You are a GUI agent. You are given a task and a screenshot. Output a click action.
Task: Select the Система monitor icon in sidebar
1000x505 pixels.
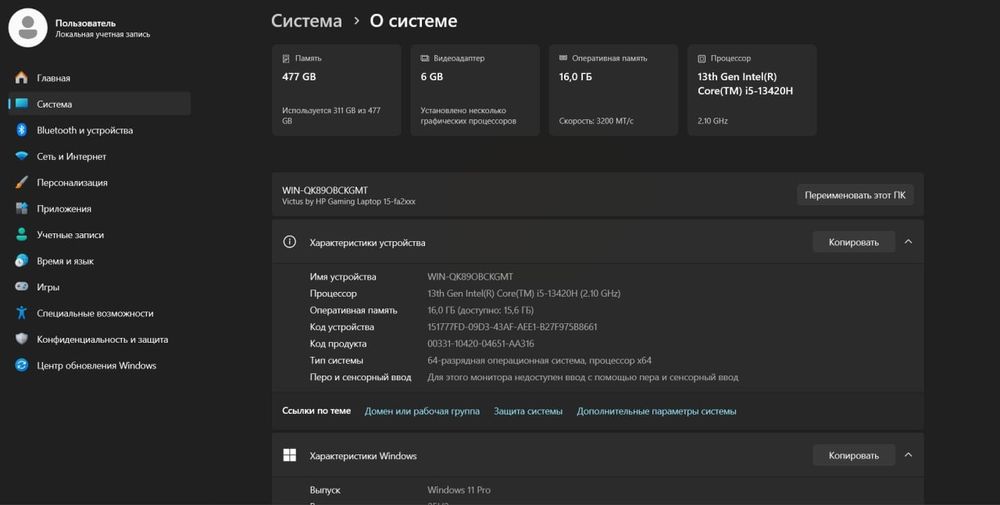click(22, 104)
